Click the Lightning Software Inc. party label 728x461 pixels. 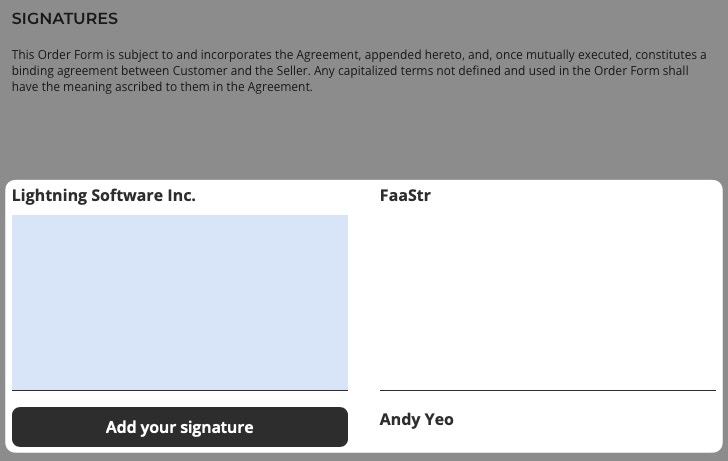104,195
